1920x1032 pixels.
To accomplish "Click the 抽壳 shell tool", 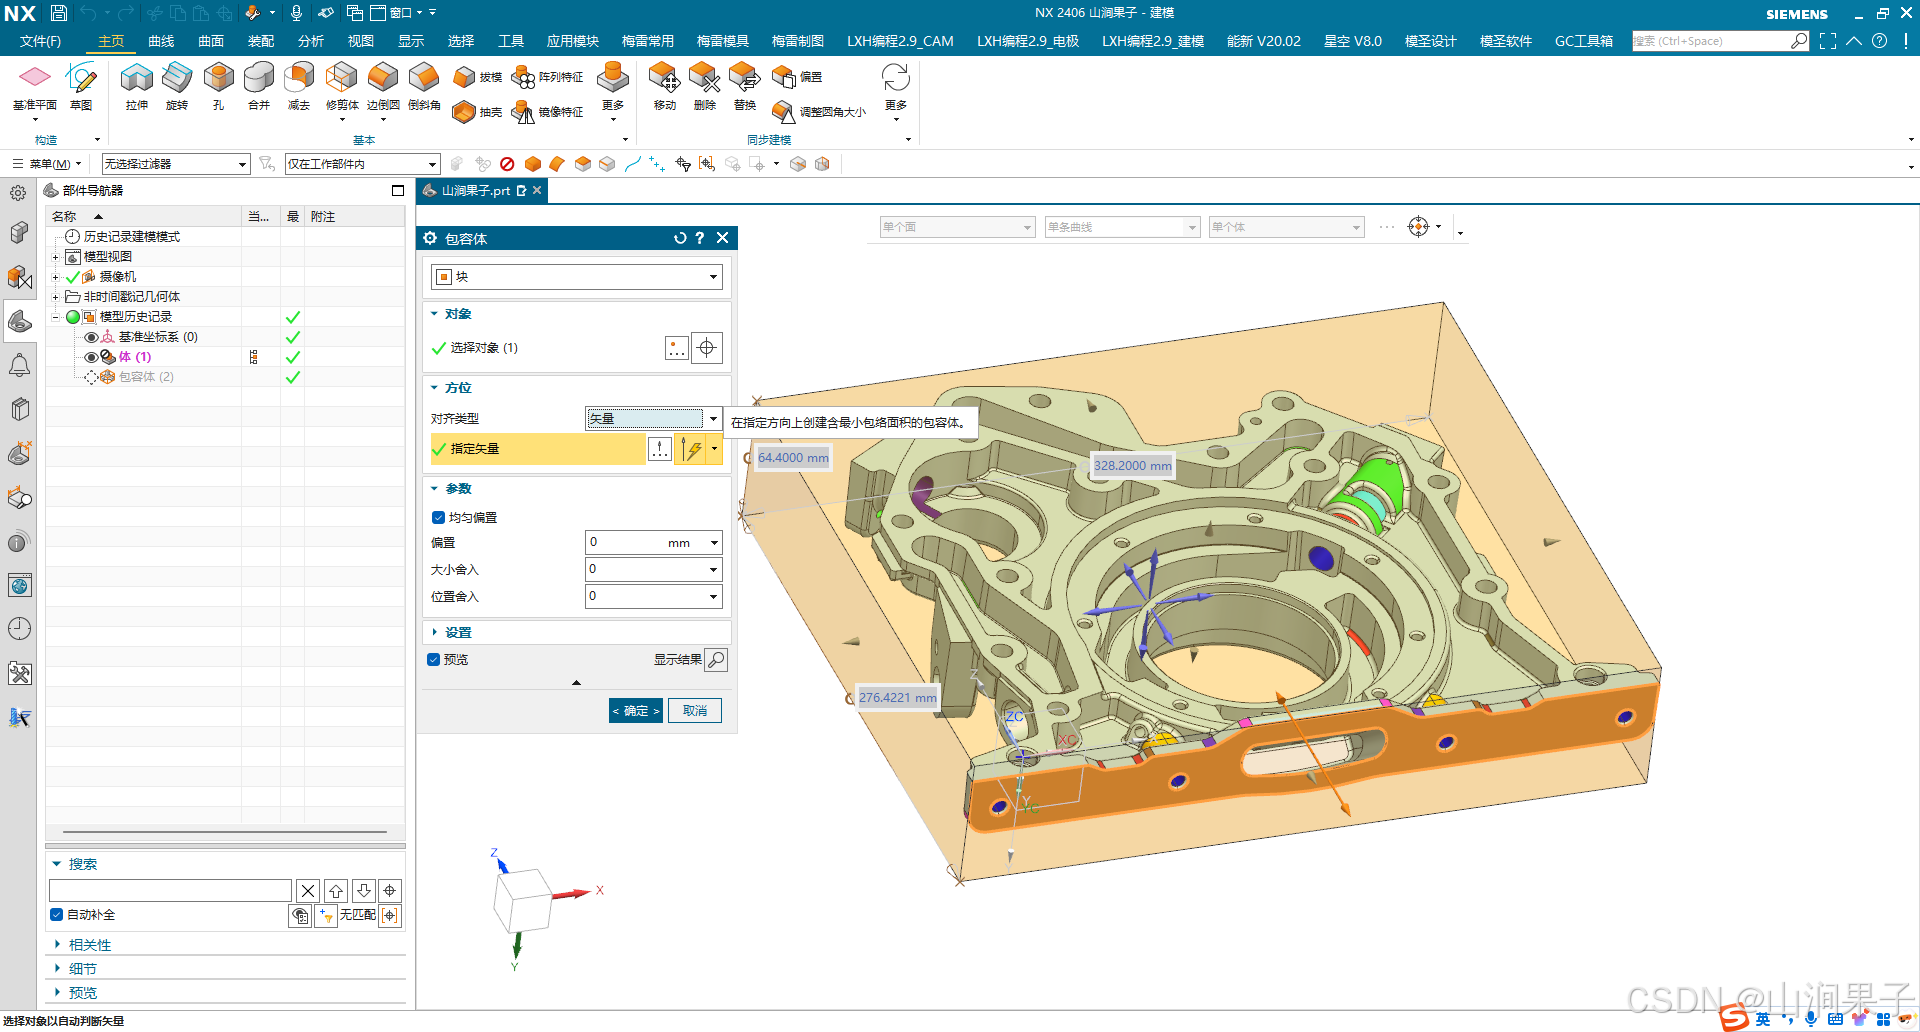I will point(478,112).
